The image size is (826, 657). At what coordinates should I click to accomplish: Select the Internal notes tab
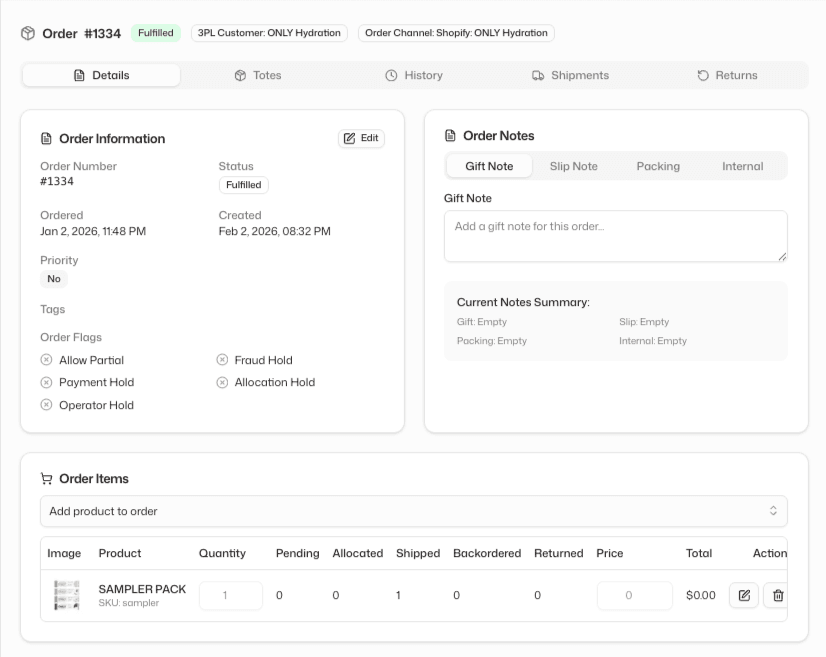click(742, 166)
